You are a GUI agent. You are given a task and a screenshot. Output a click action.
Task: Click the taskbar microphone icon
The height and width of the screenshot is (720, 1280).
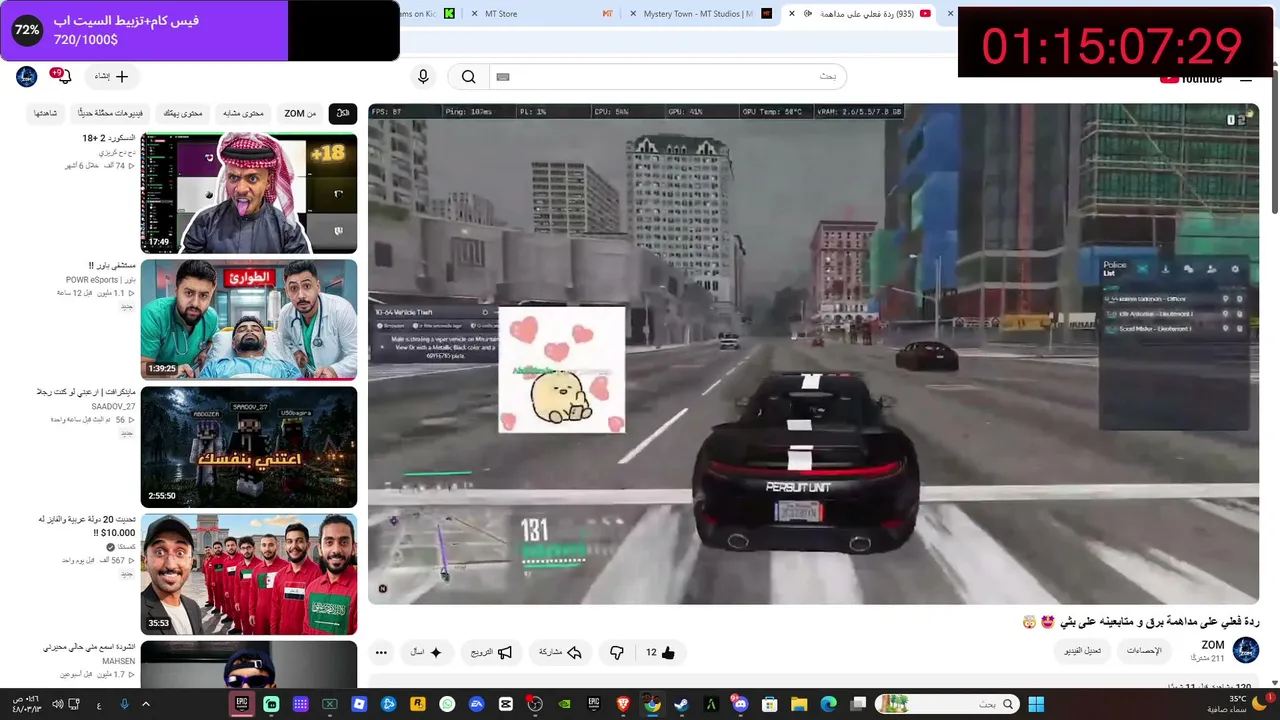[x=124, y=704]
